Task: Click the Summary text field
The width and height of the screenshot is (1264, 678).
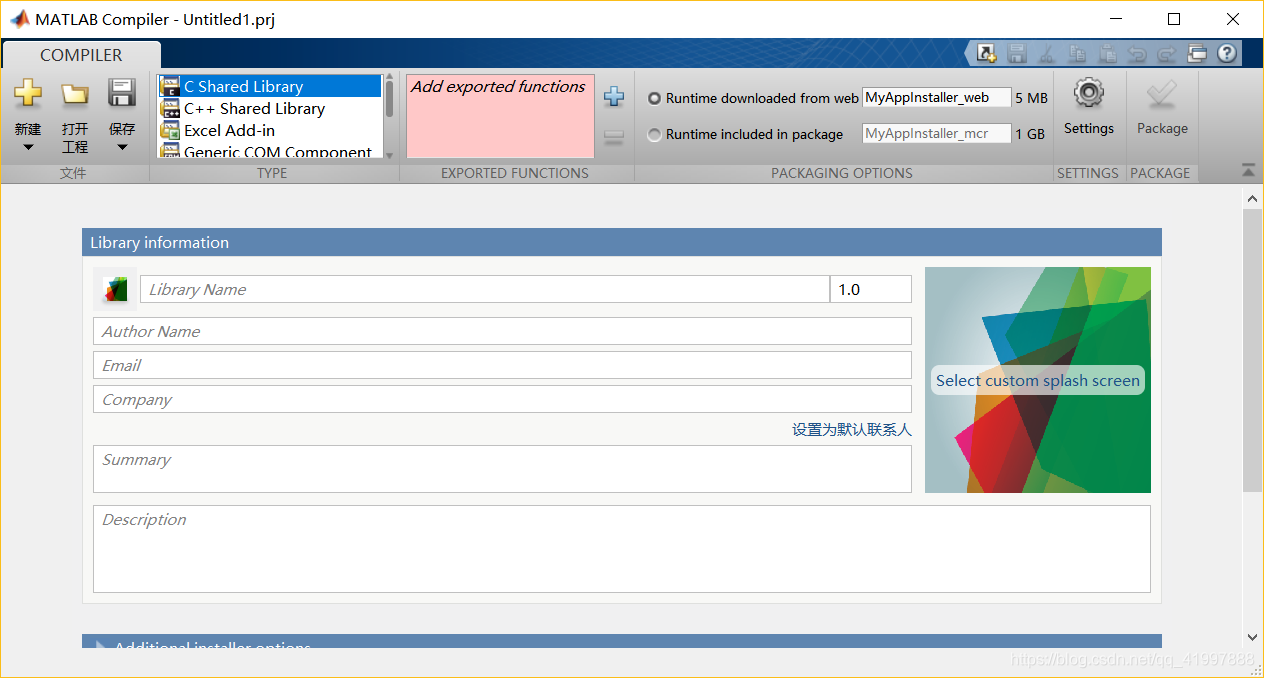Action: (502, 469)
